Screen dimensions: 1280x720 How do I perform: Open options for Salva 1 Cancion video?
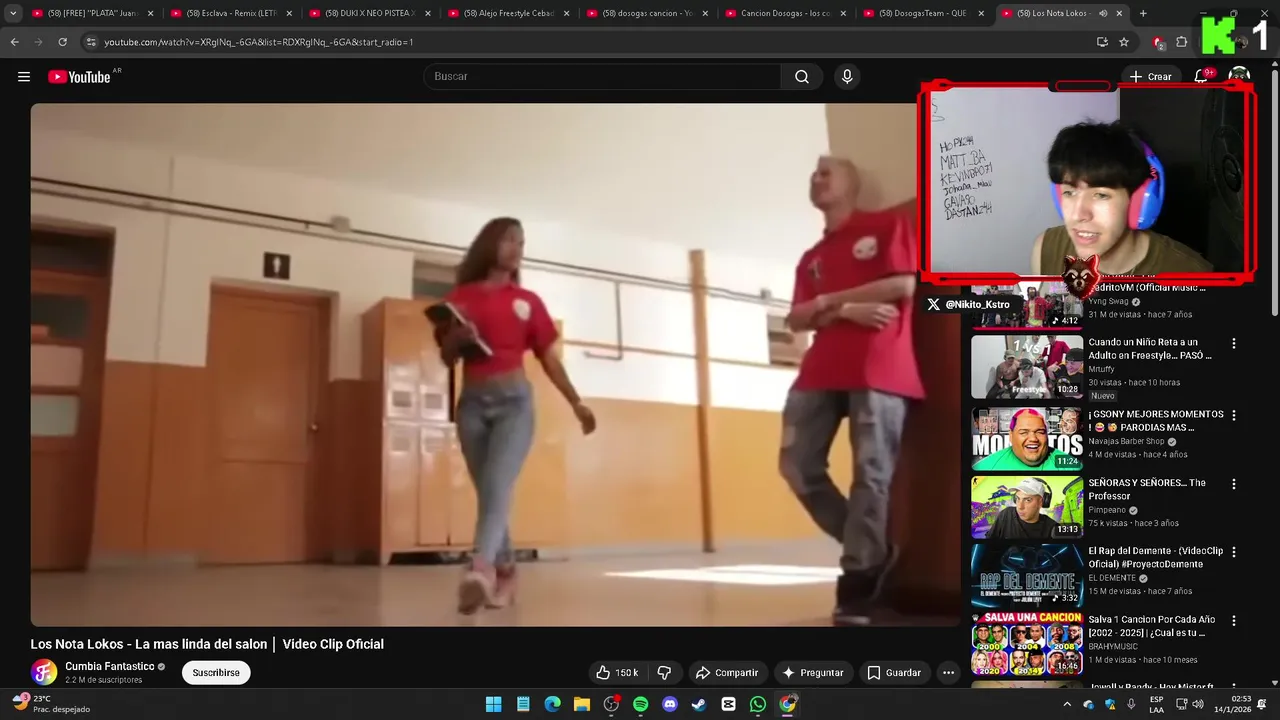point(1233,621)
